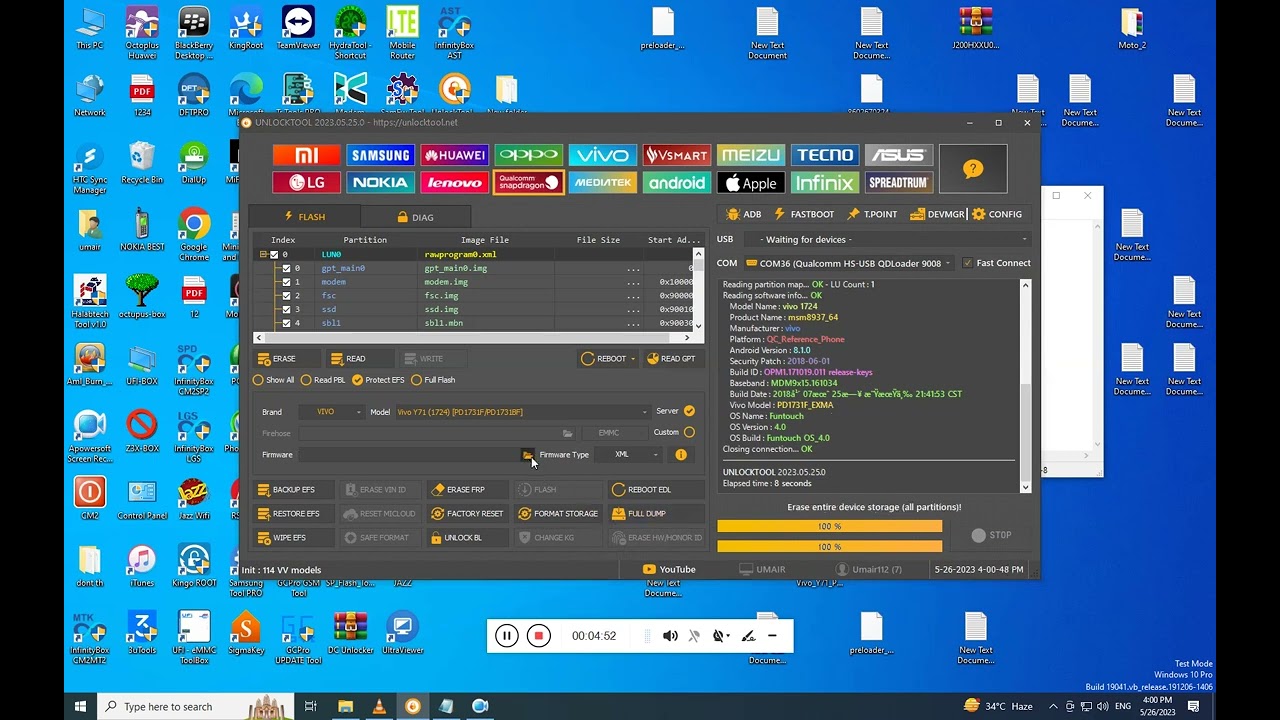Select the Samsung brand logo
This screenshot has width=1280, height=720.
(380, 155)
